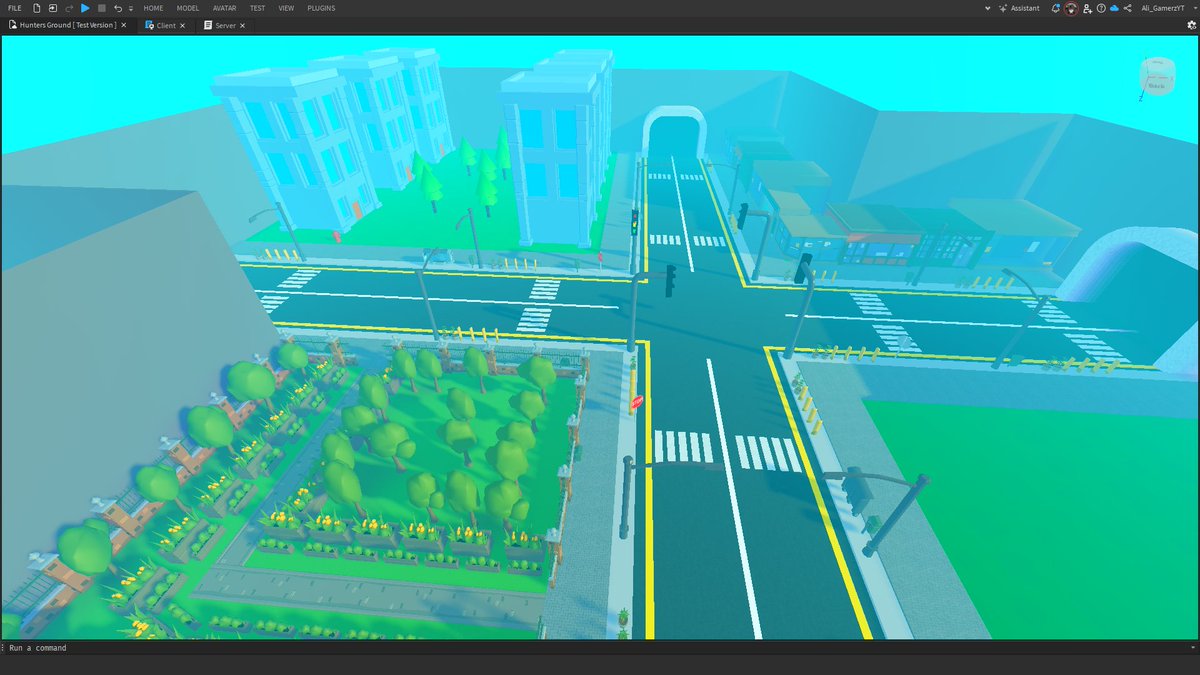Open the help question mark icon

click(1101, 8)
